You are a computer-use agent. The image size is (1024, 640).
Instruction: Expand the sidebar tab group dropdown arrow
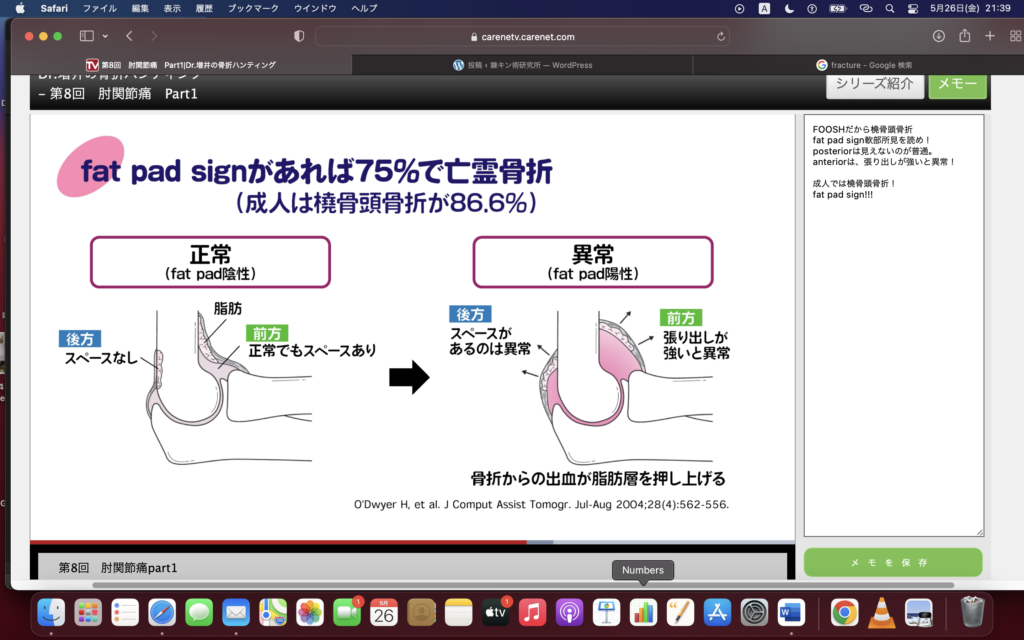tap(103, 36)
